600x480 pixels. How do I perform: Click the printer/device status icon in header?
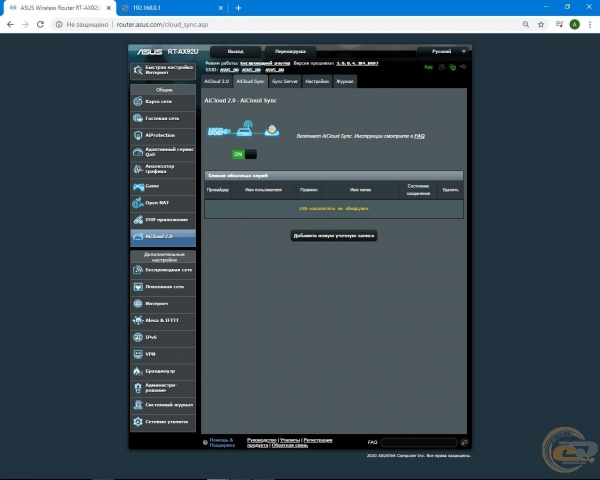tap(442, 67)
